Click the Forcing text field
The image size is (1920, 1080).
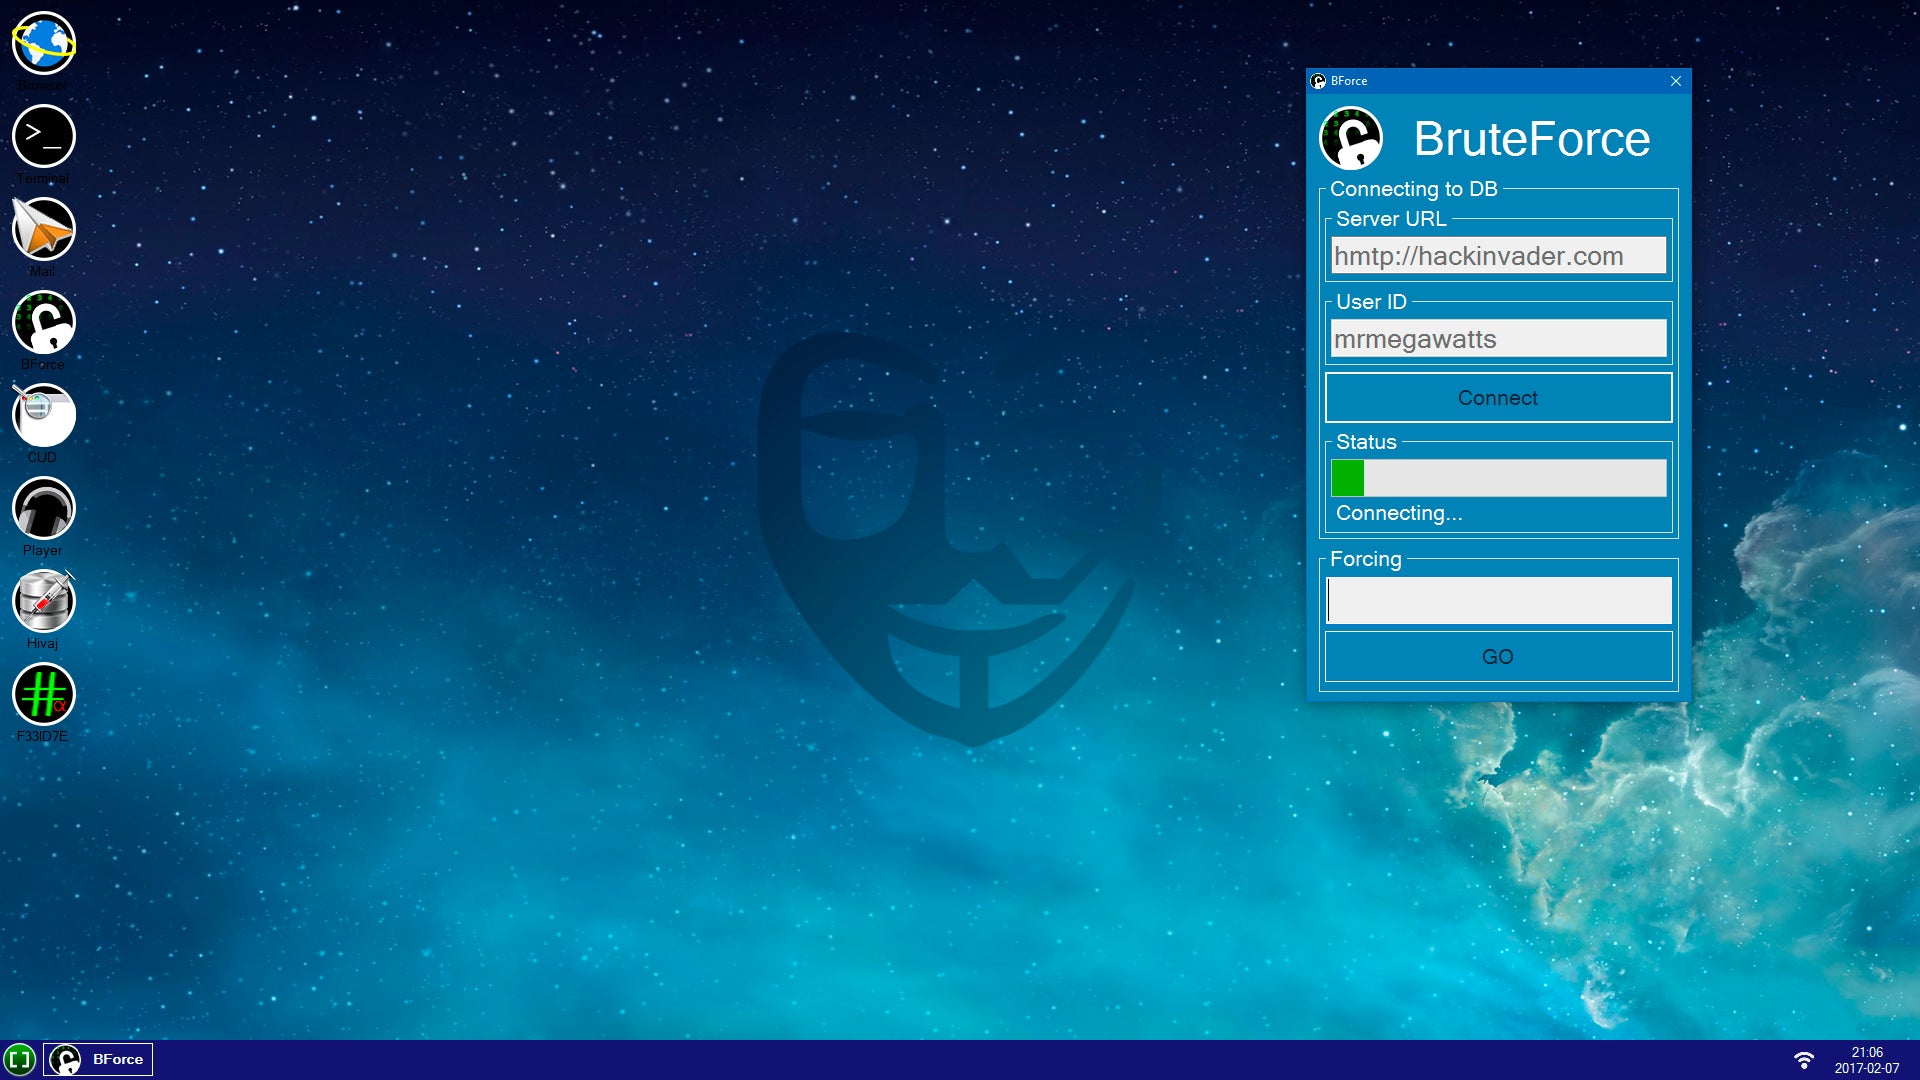coord(1498,600)
